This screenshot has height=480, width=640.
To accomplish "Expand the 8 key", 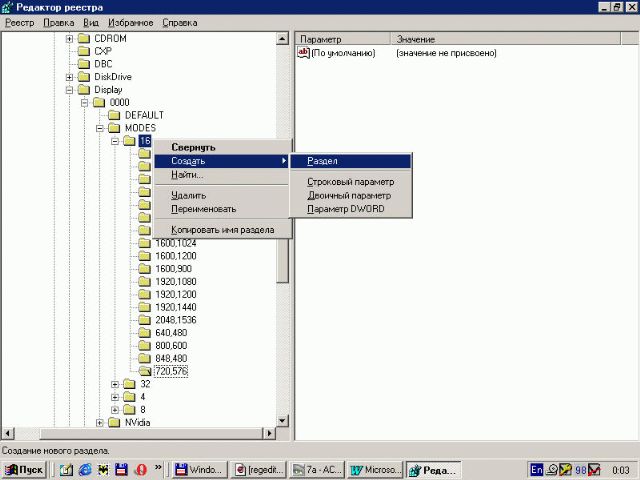I will [115, 410].
